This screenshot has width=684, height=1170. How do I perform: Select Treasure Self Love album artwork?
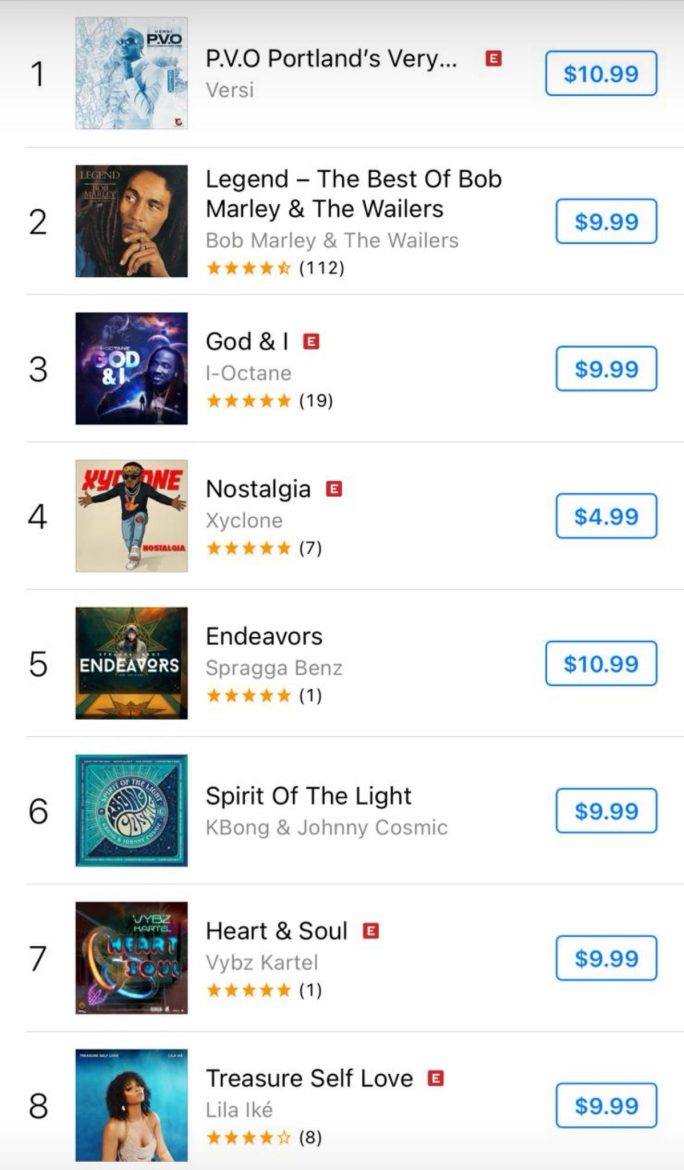click(131, 1105)
